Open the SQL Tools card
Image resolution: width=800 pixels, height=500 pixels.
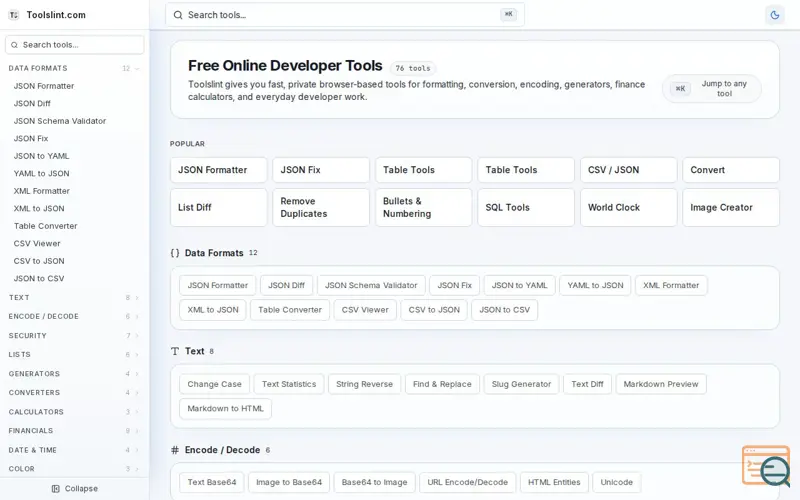[x=526, y=208]
